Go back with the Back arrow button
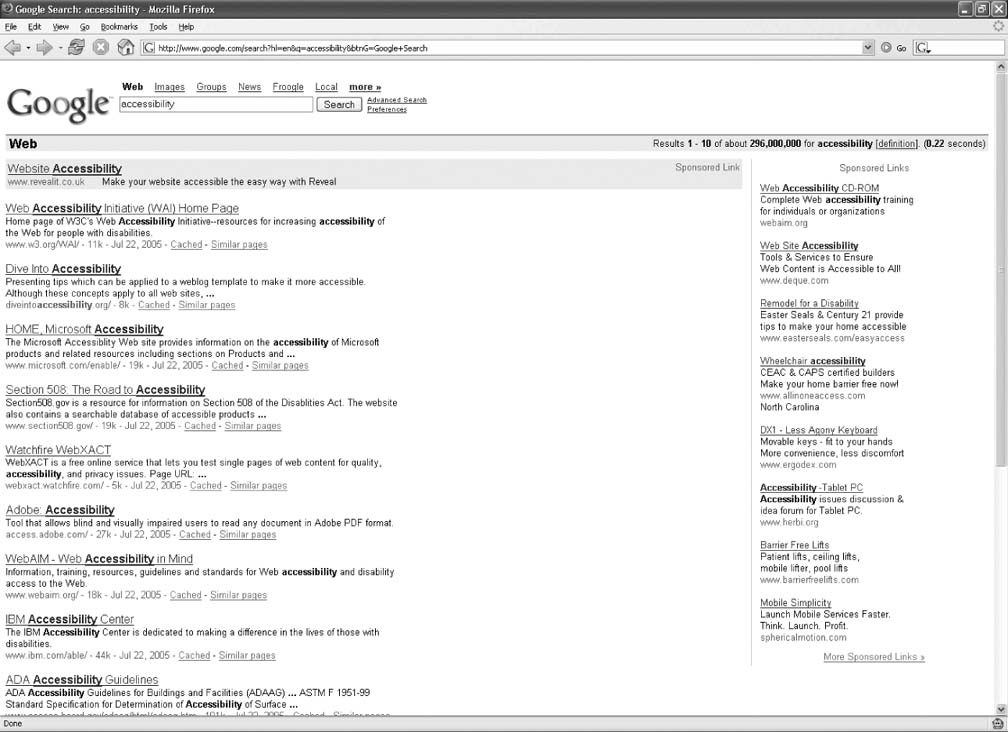 (13, 48)
